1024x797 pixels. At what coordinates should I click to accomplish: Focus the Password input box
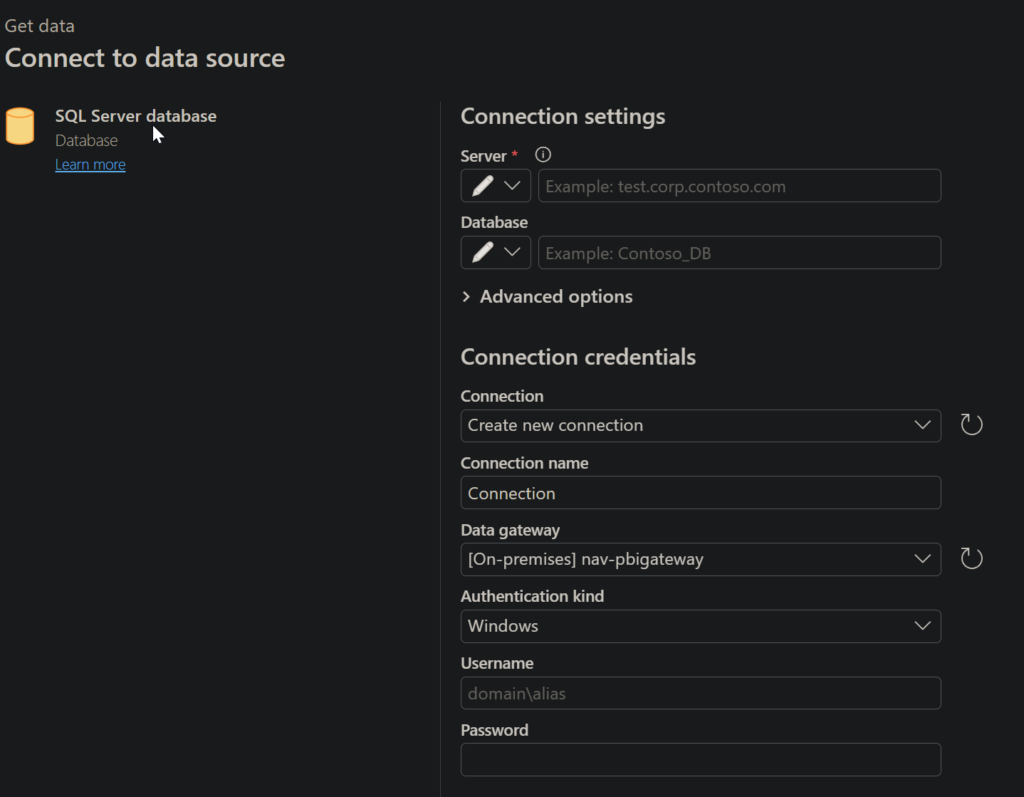tap(700, 759)
